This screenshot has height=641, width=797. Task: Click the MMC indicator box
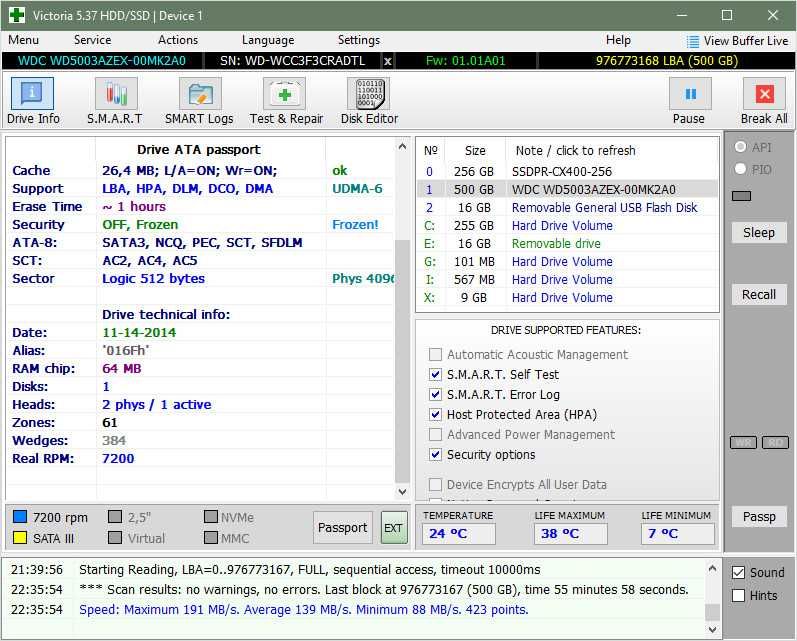pyautogui.click(x=210, y=538)
